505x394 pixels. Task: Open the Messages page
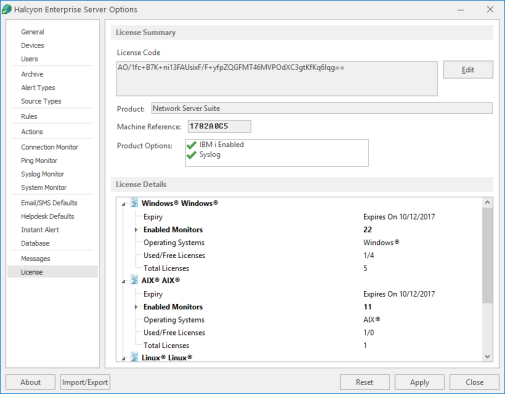point(35,259)
